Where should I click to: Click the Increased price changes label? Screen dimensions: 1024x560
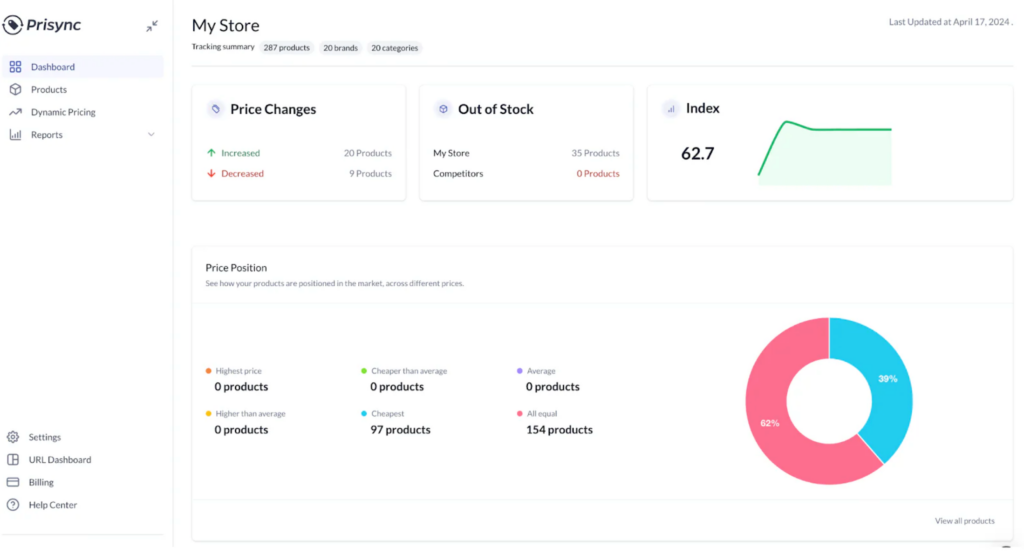240,153
